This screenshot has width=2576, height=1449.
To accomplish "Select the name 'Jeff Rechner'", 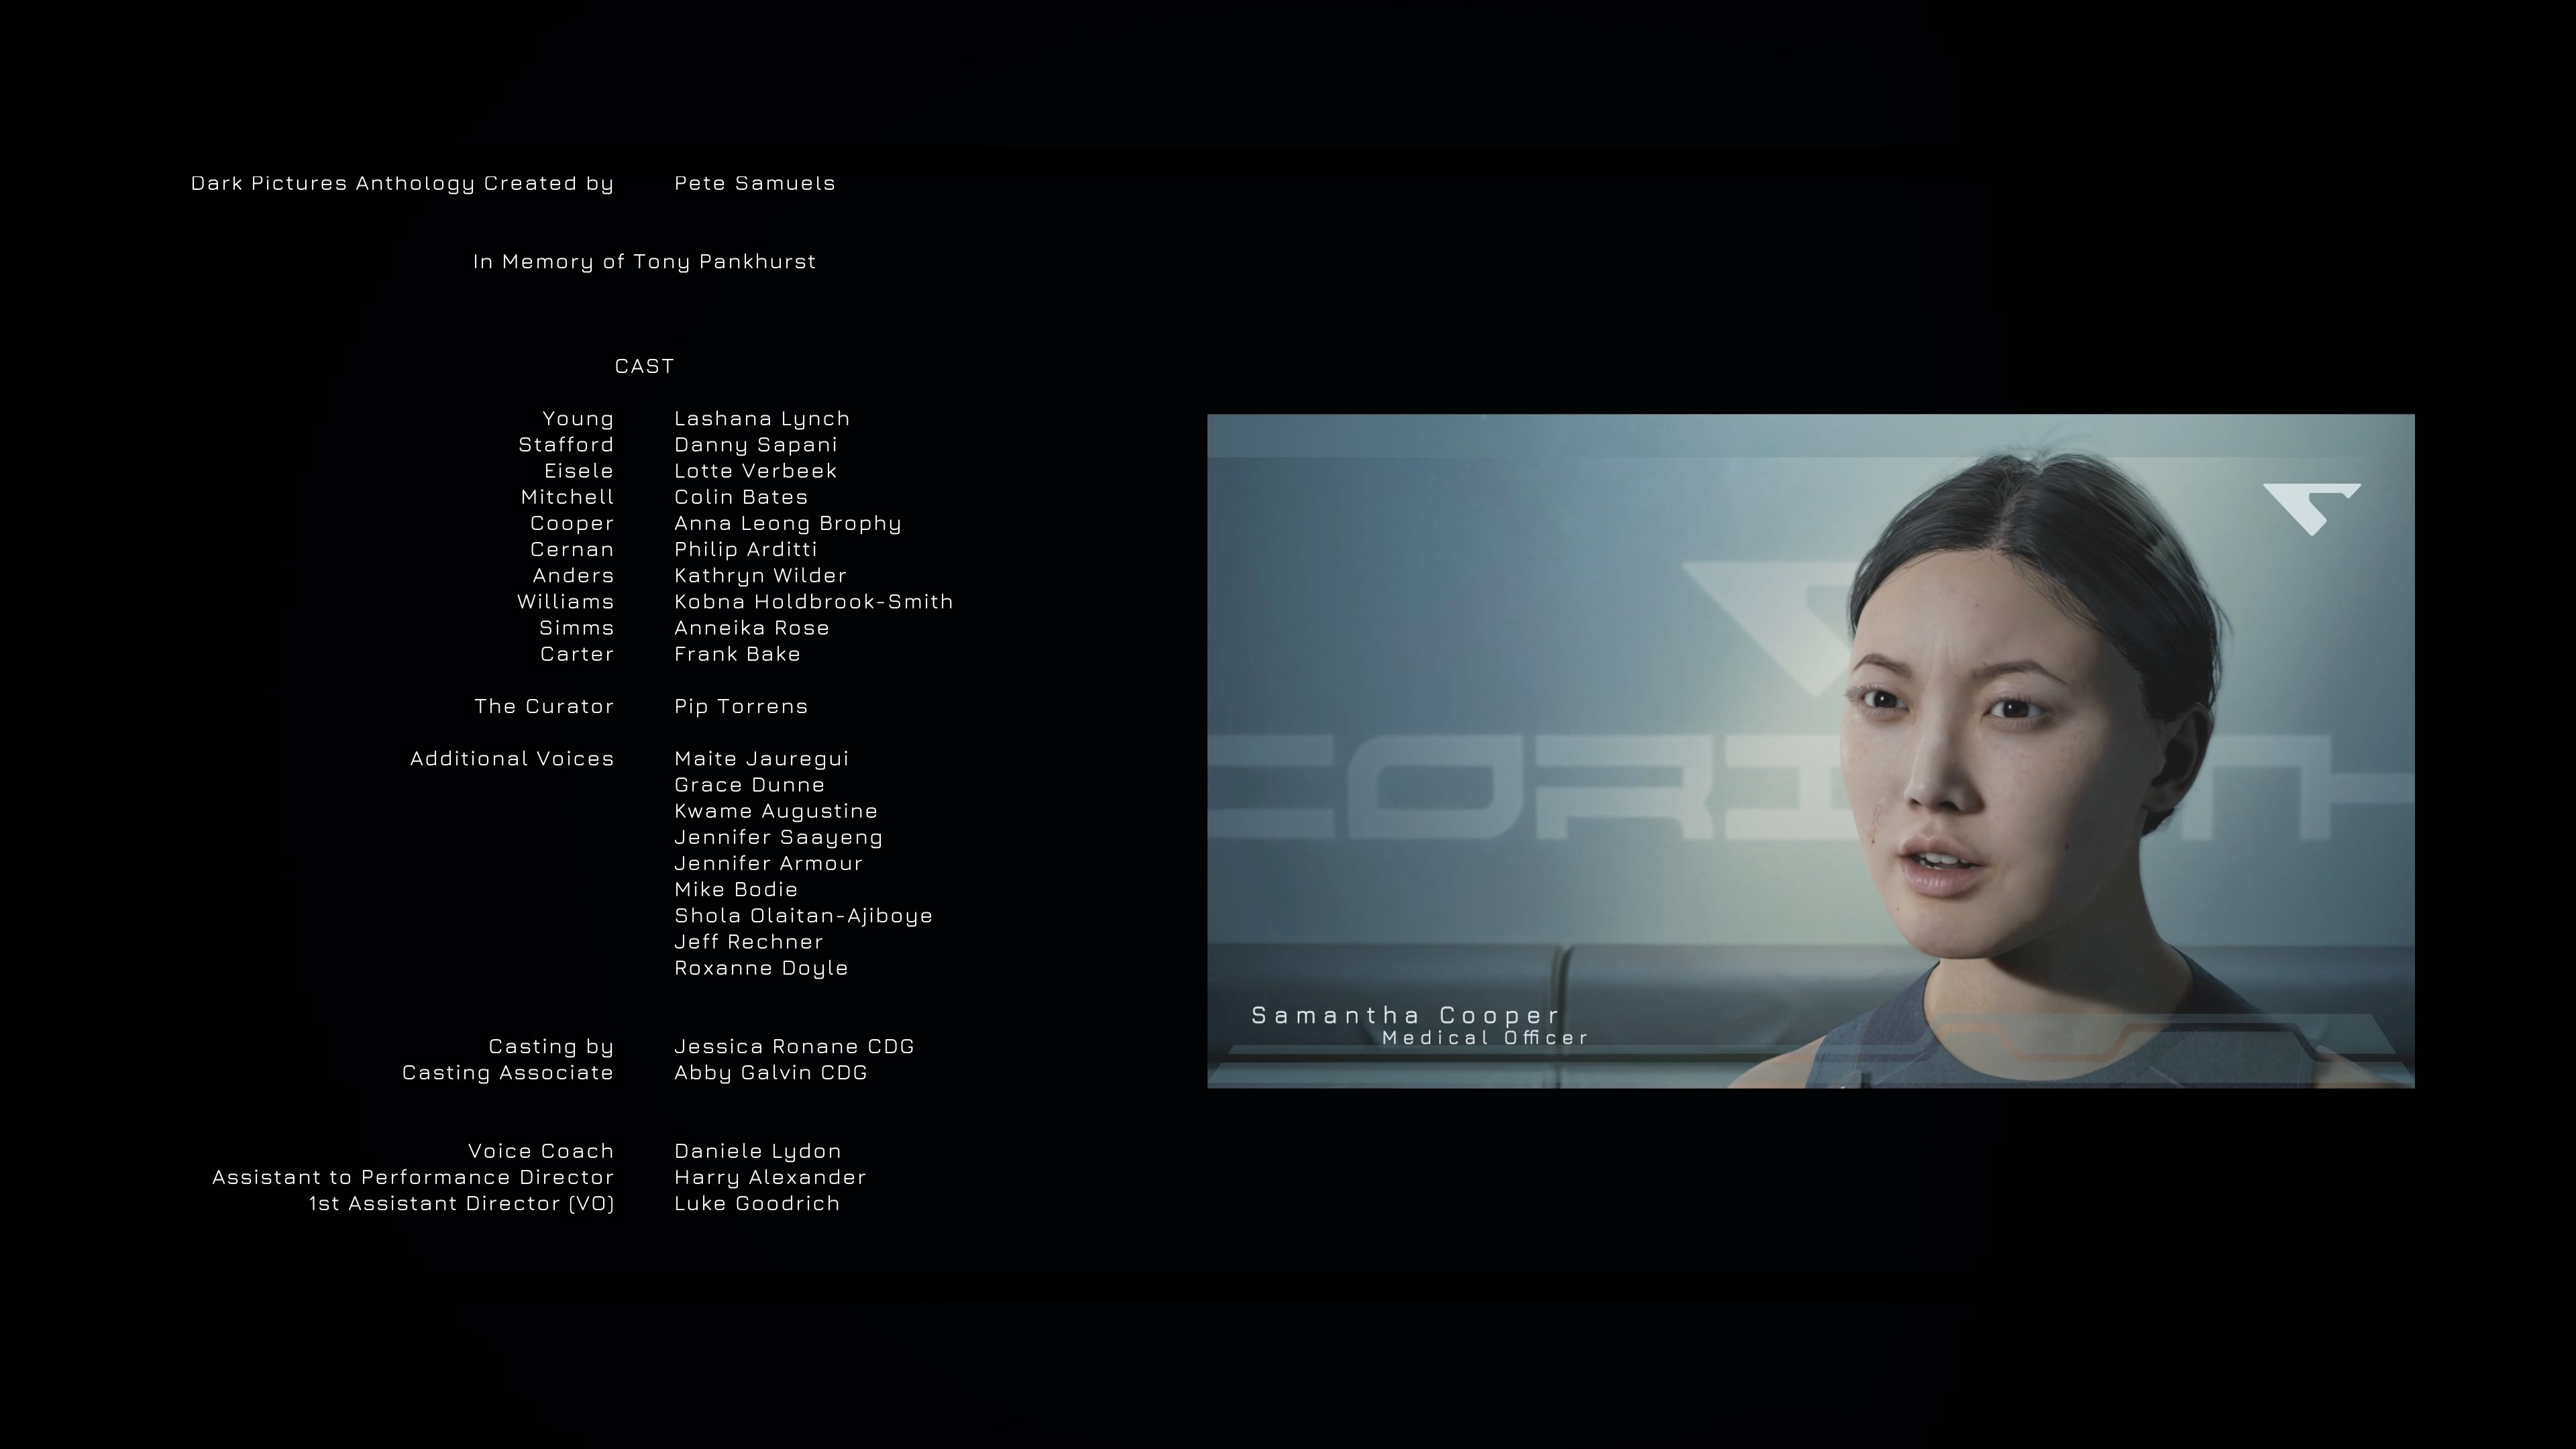I will (749, 942).
